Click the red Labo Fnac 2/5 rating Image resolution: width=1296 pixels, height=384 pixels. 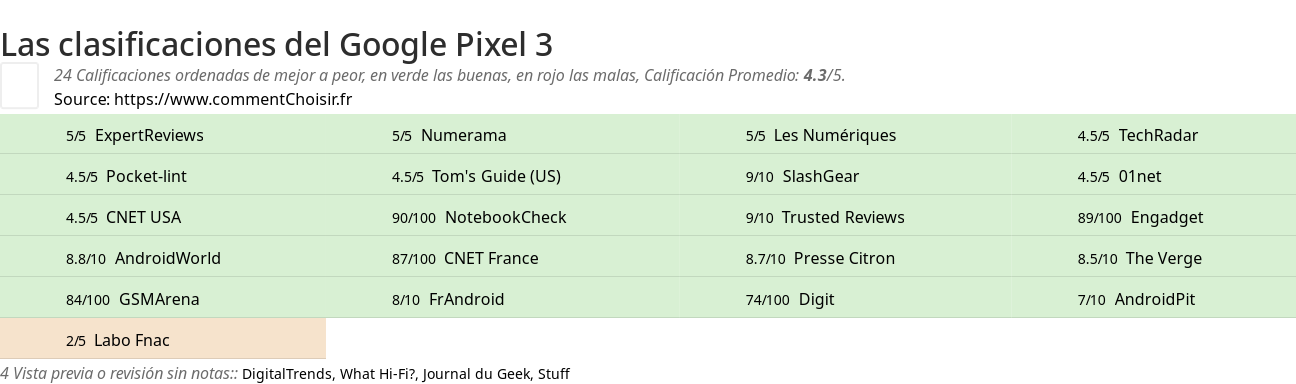163,340
